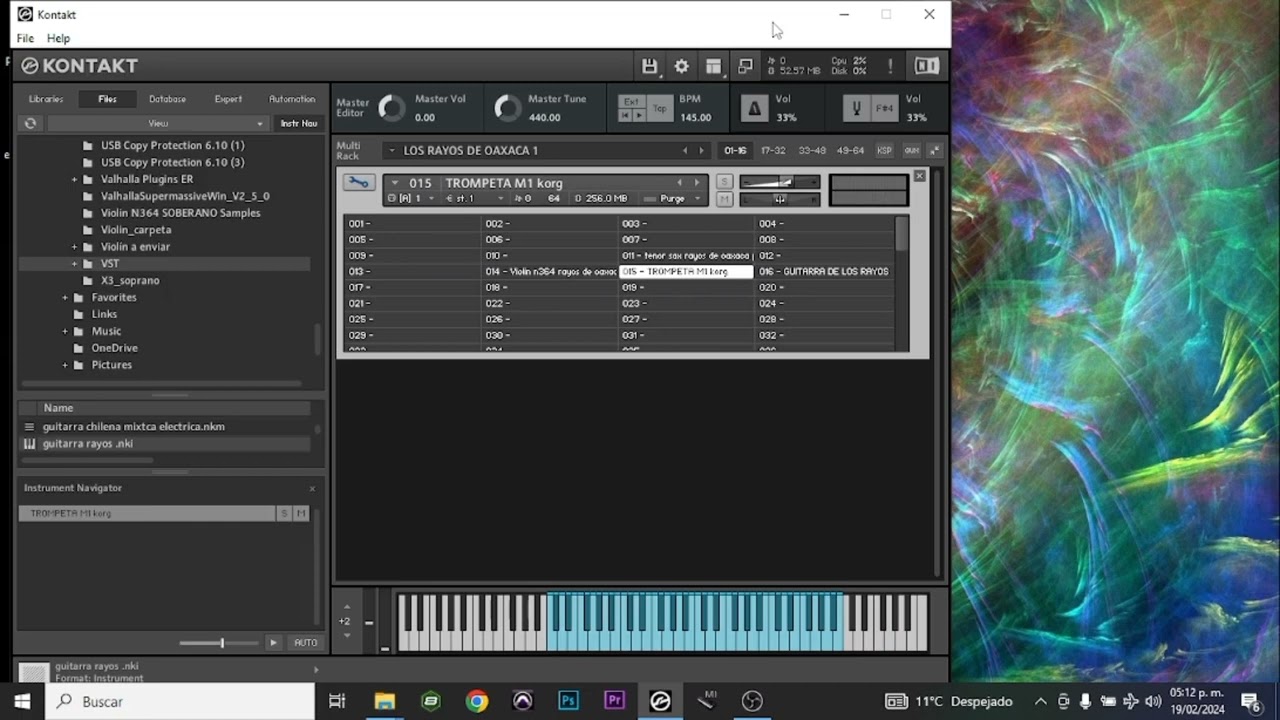Play the selected file preview
Viewport: 1280px width, 720px height.
(x=273, y=642)
